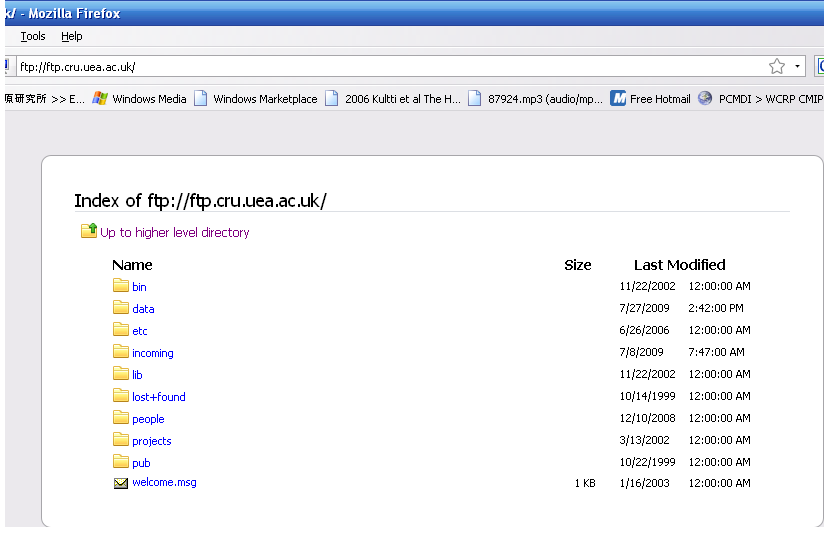This screenshot has width=830, height=533.
Task: Click the bookmark star icon in address bar
Action: click(x=776, y=67)
